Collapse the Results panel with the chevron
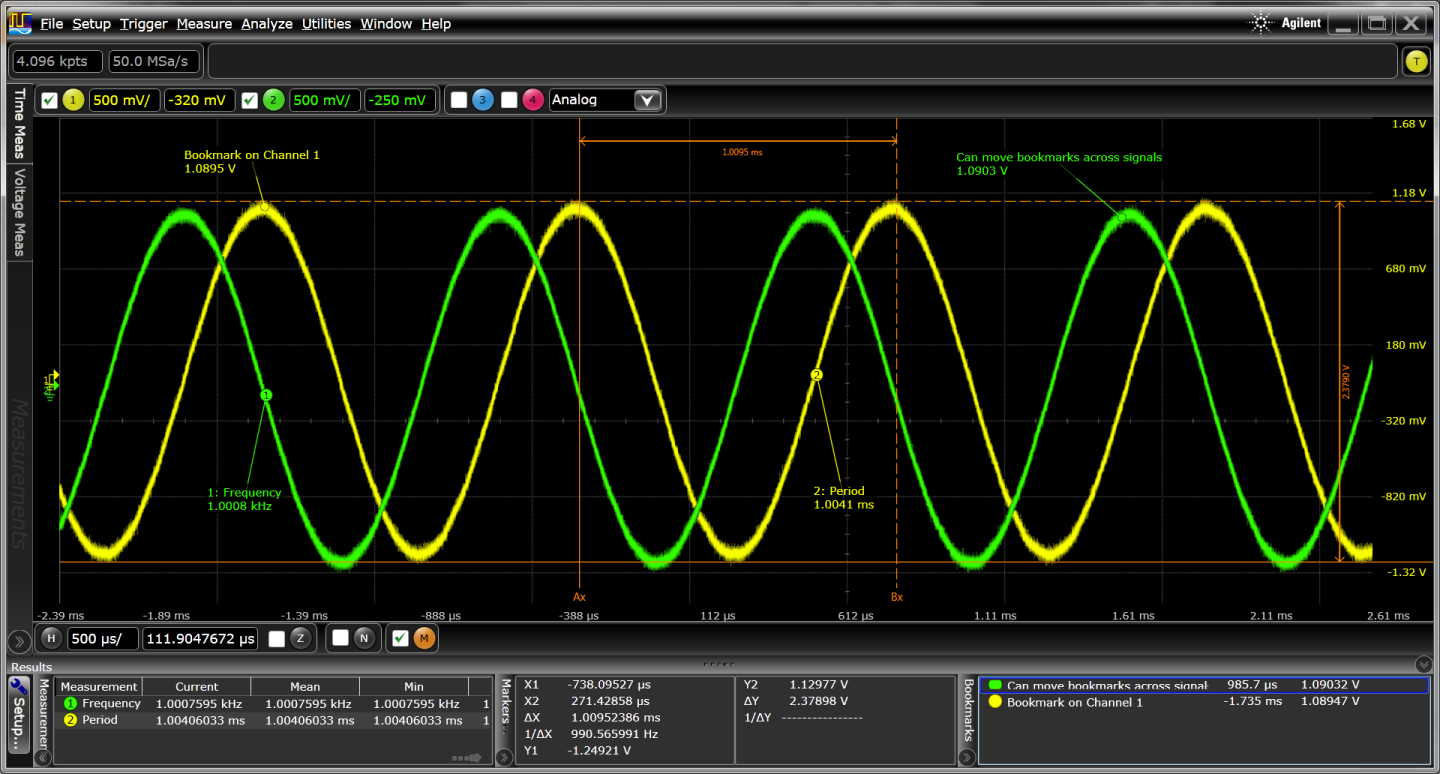1440x774 pixels. click(1423, 664)
